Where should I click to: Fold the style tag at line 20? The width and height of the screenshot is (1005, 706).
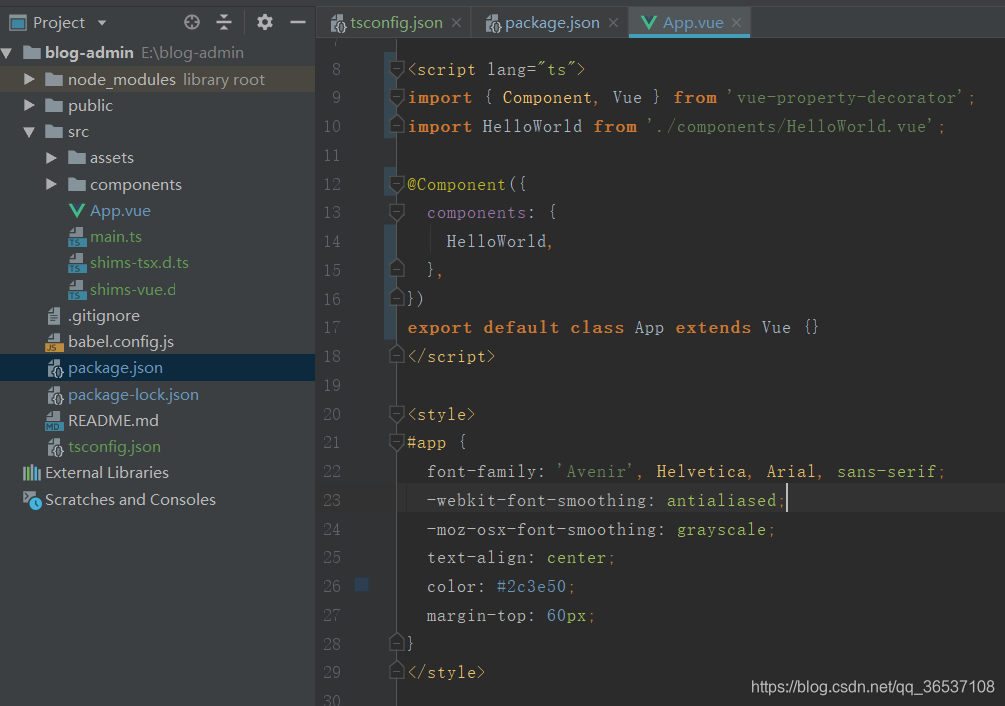(x=397, y=414)
